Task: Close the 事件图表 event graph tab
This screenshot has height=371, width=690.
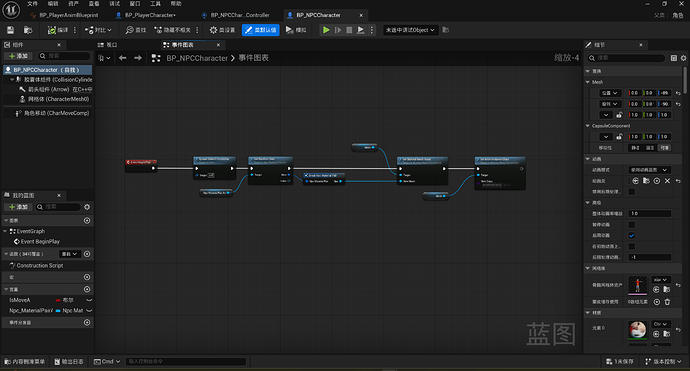Action: point(218,45)
